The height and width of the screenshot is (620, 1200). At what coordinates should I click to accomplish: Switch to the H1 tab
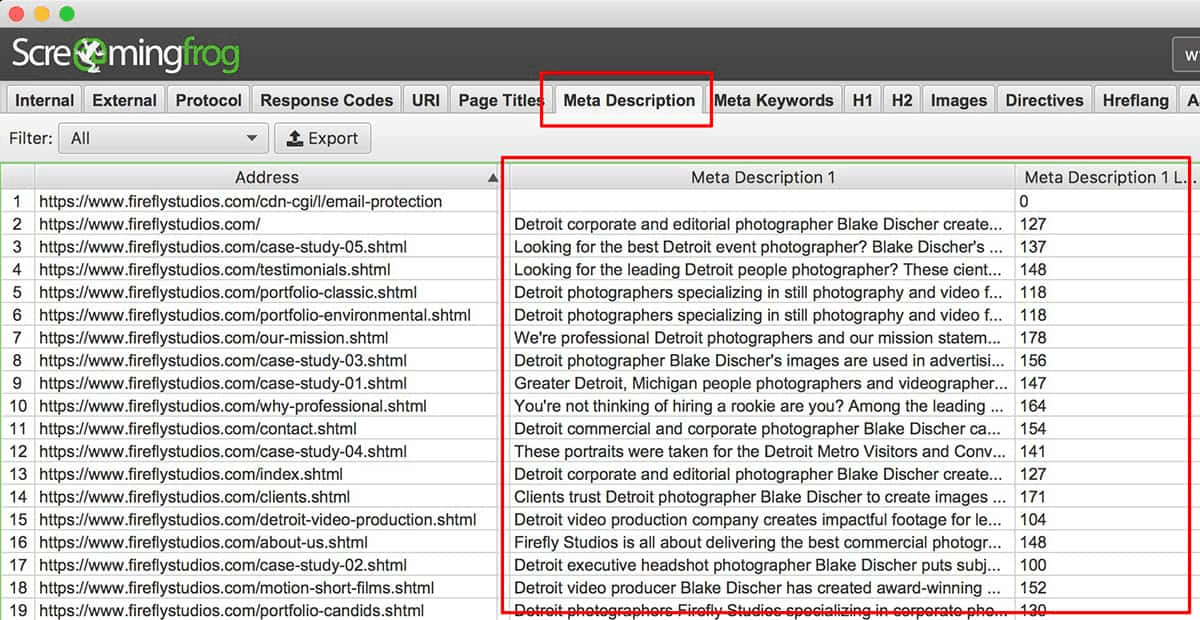[x=862, y=100]
